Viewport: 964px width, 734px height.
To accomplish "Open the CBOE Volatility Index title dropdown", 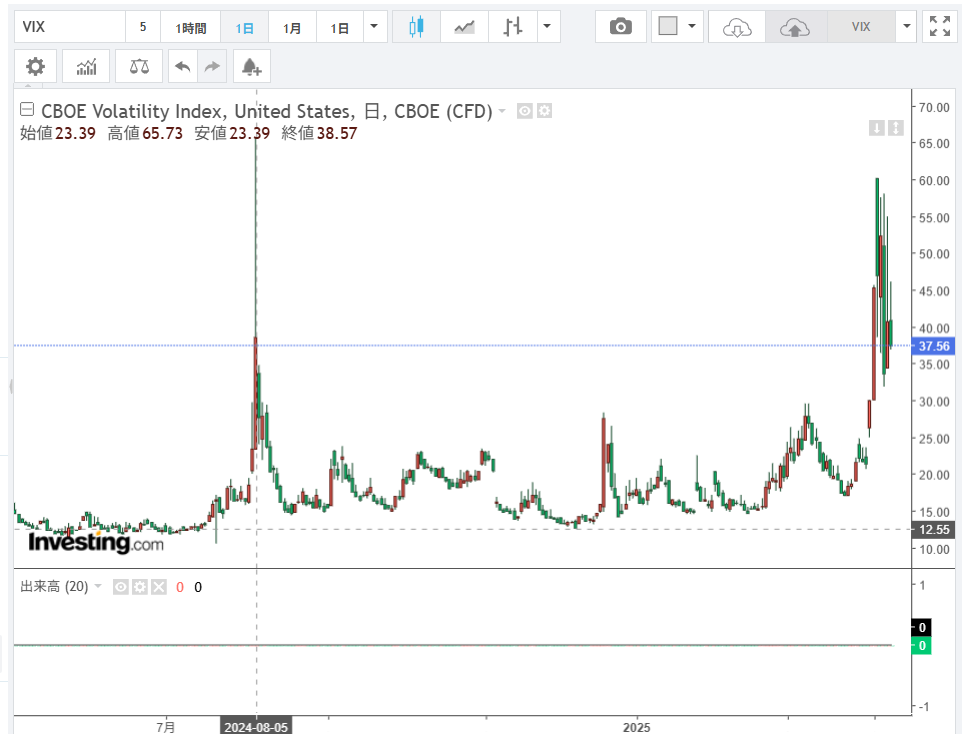I will pos(502,111).
